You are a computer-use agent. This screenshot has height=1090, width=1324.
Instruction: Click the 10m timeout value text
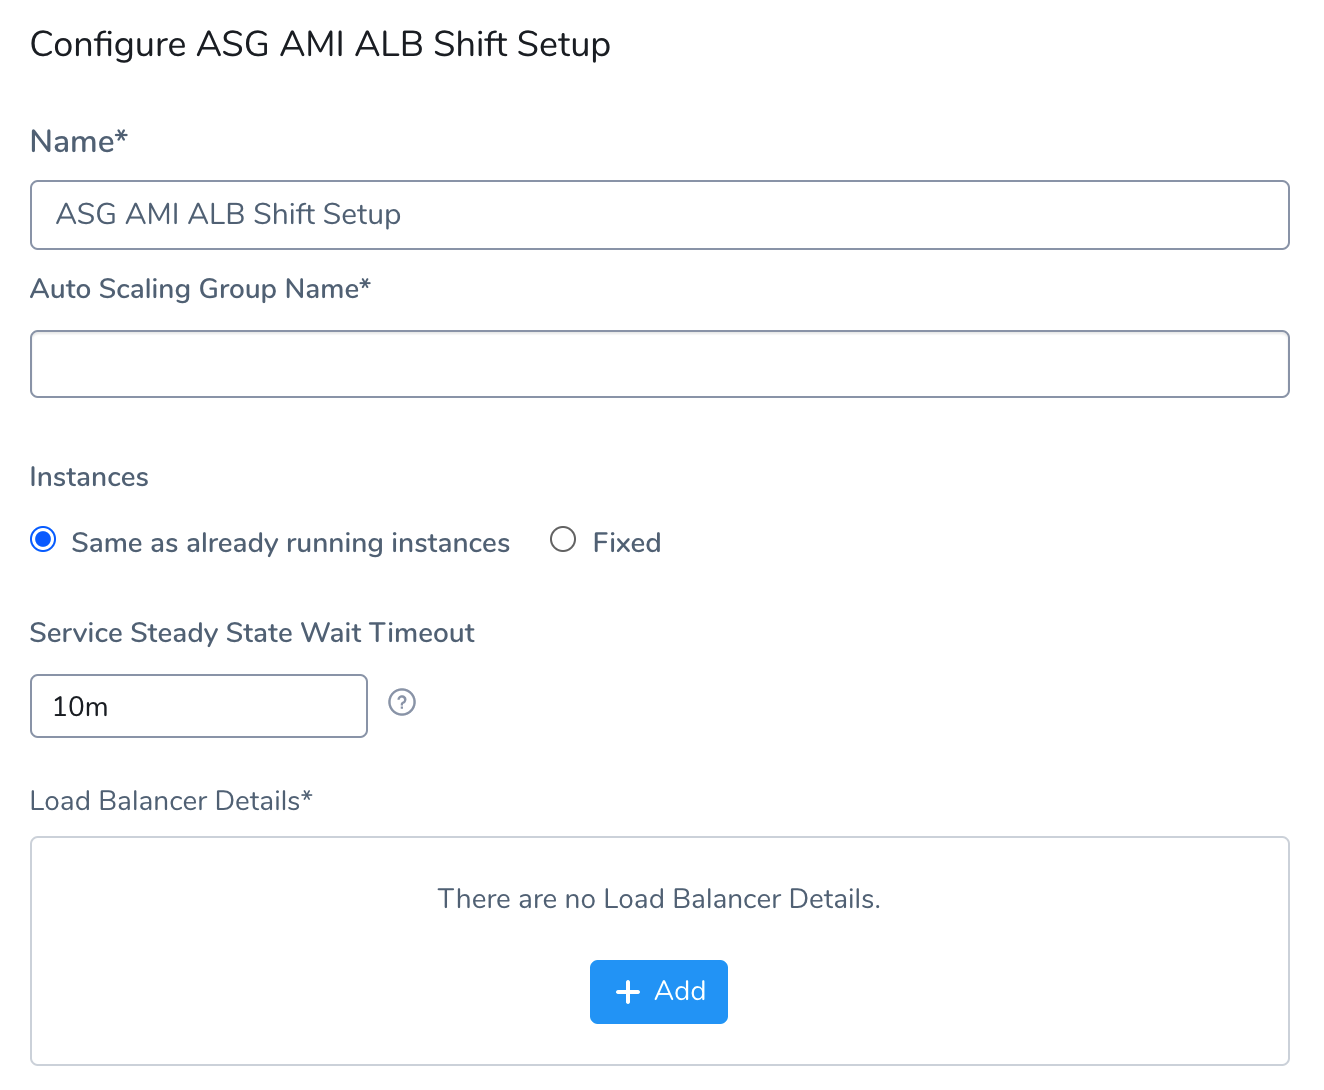(80, 707)
